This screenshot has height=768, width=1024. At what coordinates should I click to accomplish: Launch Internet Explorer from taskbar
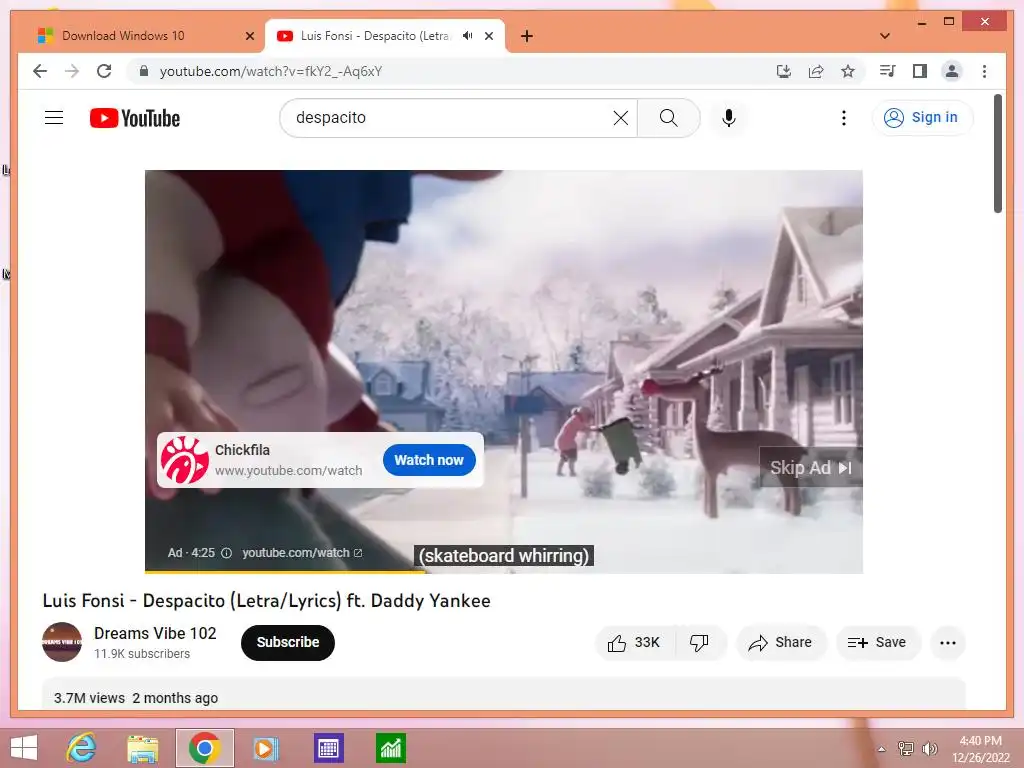pyautogui.click(x=82, y=748)
